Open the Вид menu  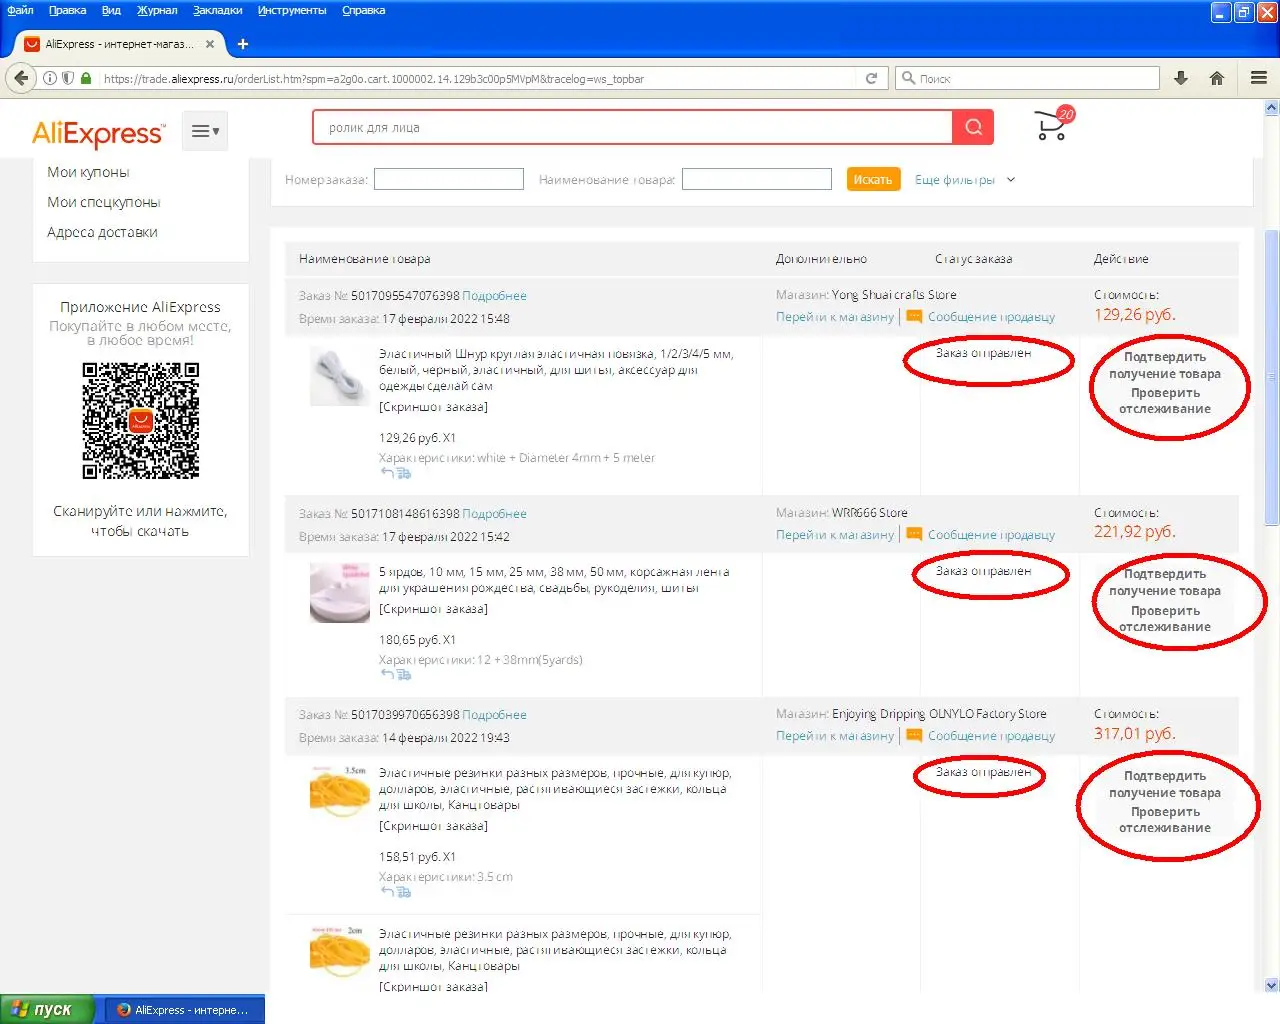(111, 10)
